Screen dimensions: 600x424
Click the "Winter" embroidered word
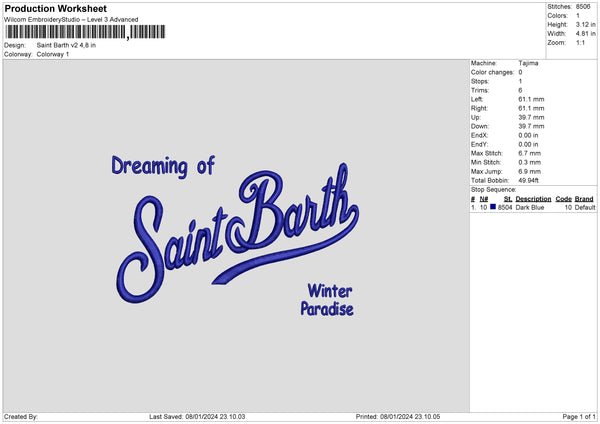point(330,291)
